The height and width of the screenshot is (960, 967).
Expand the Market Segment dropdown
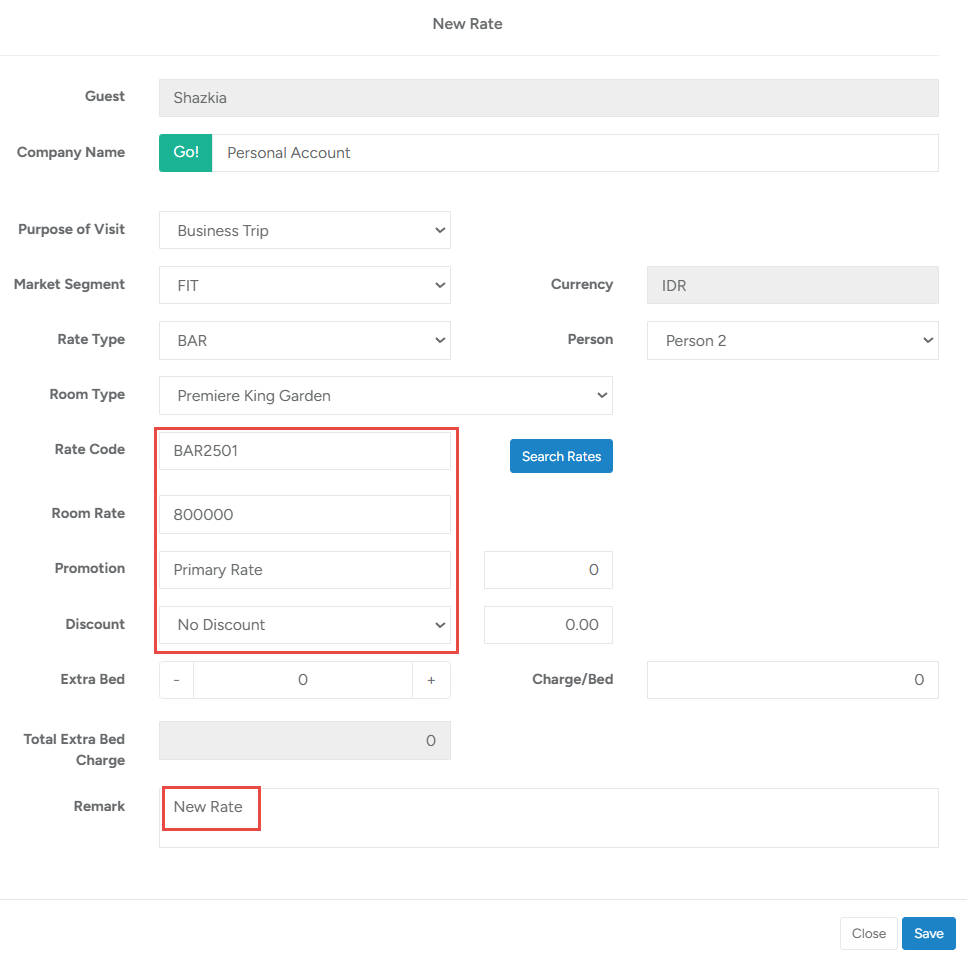click(x=305, y=285)
